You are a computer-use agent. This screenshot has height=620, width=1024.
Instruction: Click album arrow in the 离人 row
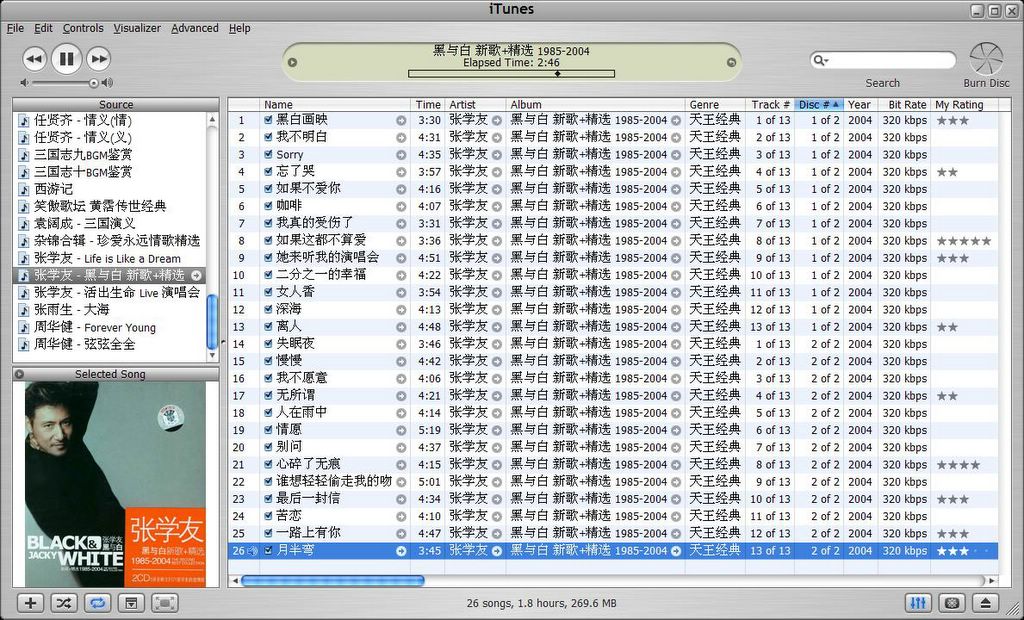pos(676,327)
